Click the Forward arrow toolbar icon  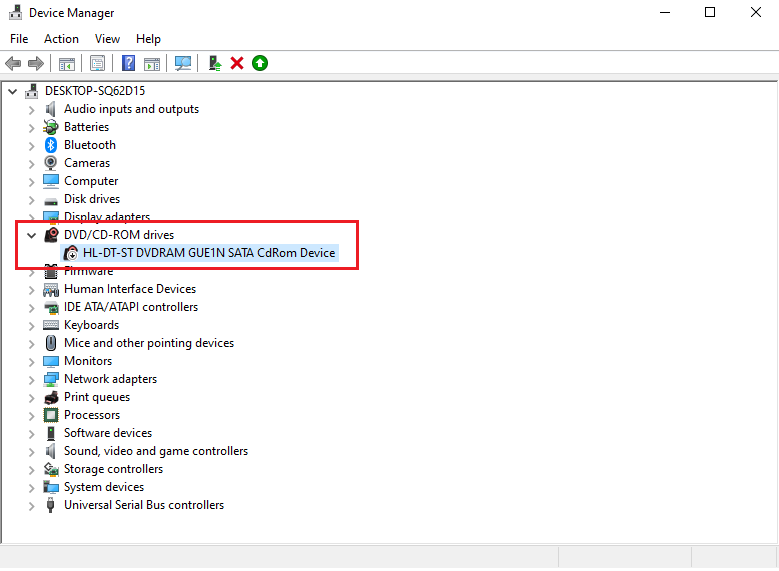(x=36, y=64)
